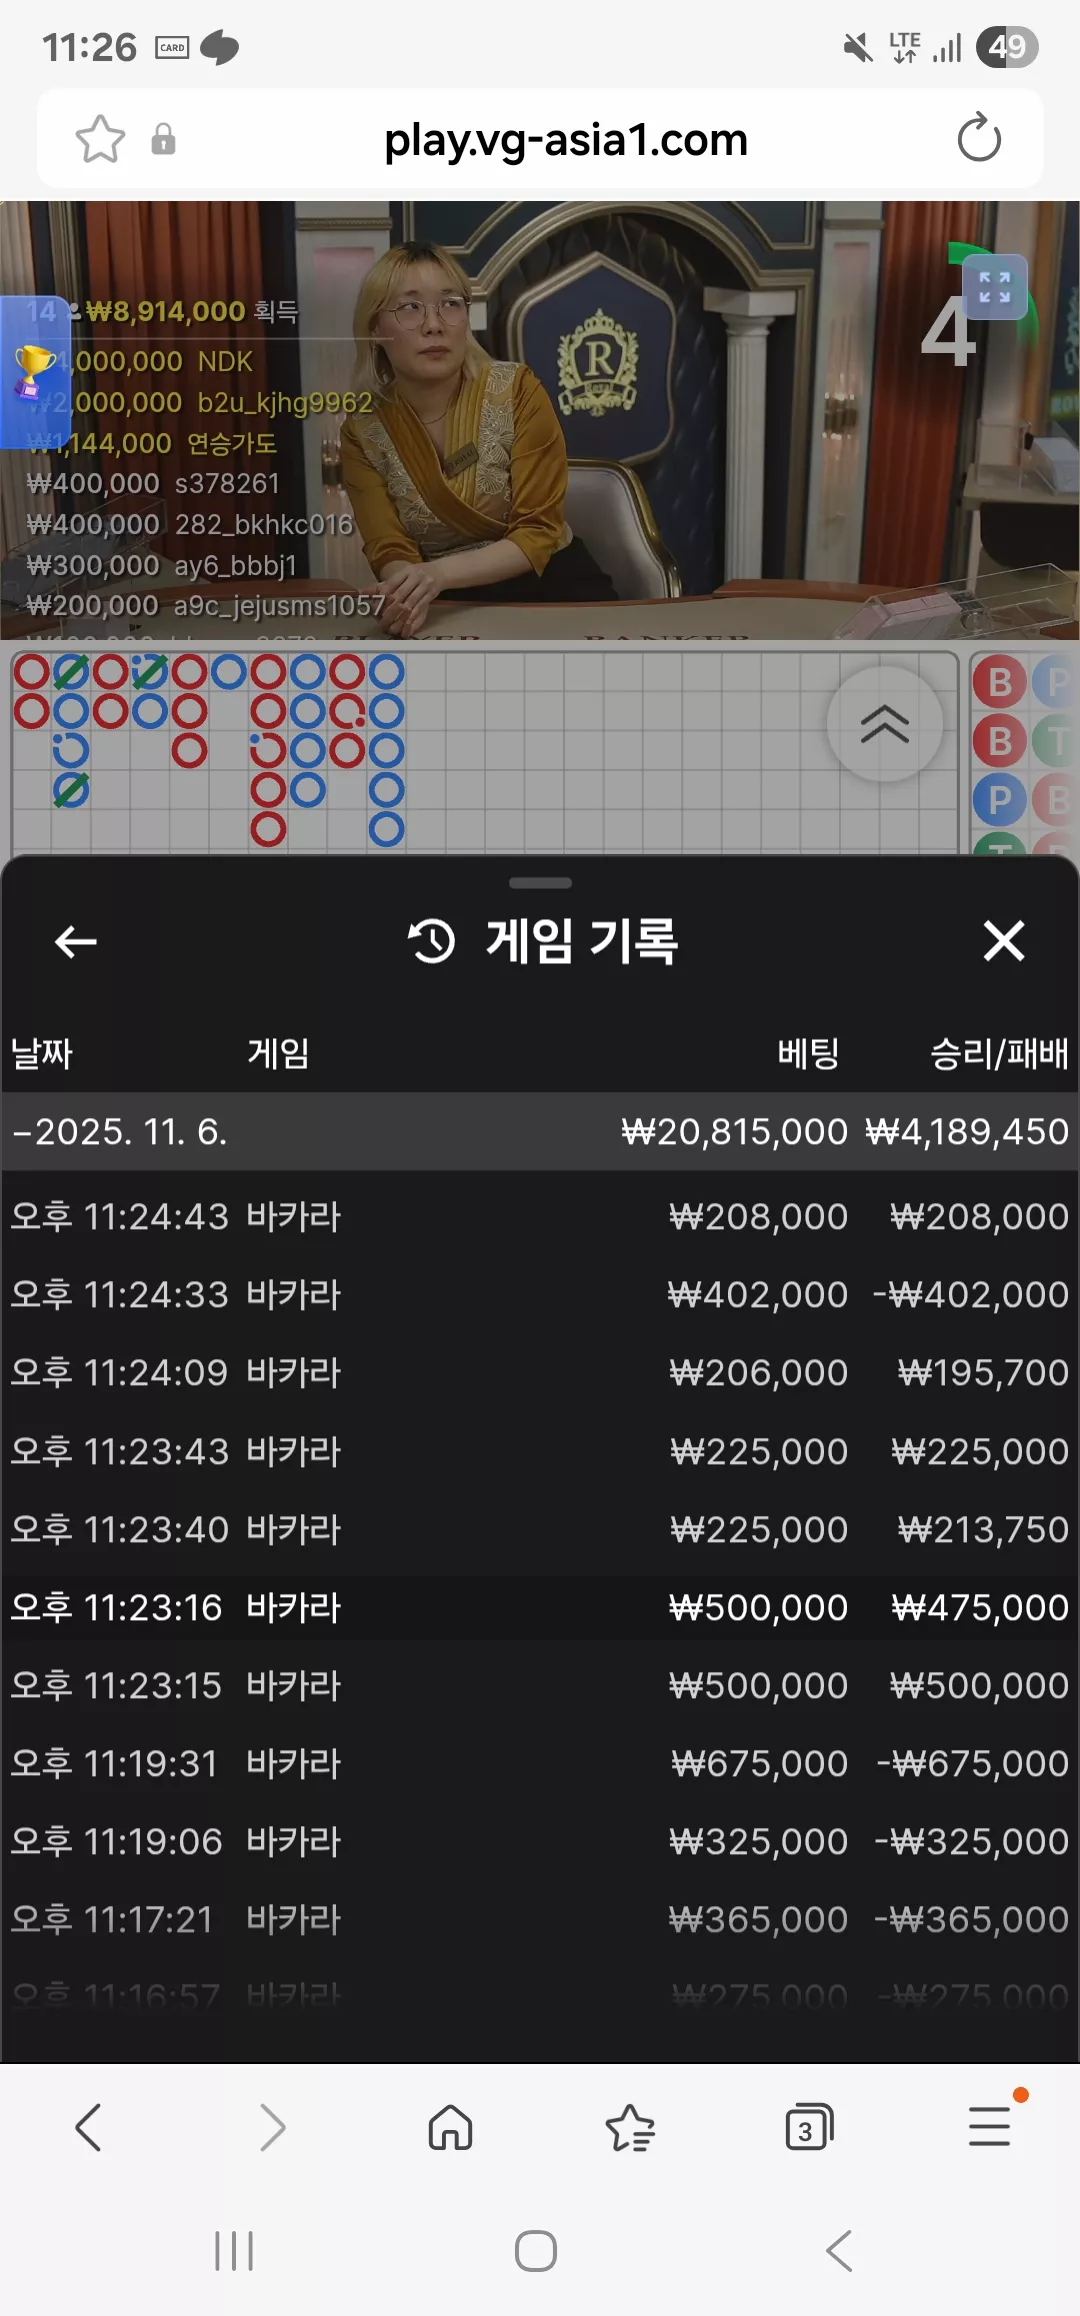This screenshot has width=1080, height=2316.
Task: Open the 오후 11:17:21 바카라 record
Action: tap(540, 1919)
